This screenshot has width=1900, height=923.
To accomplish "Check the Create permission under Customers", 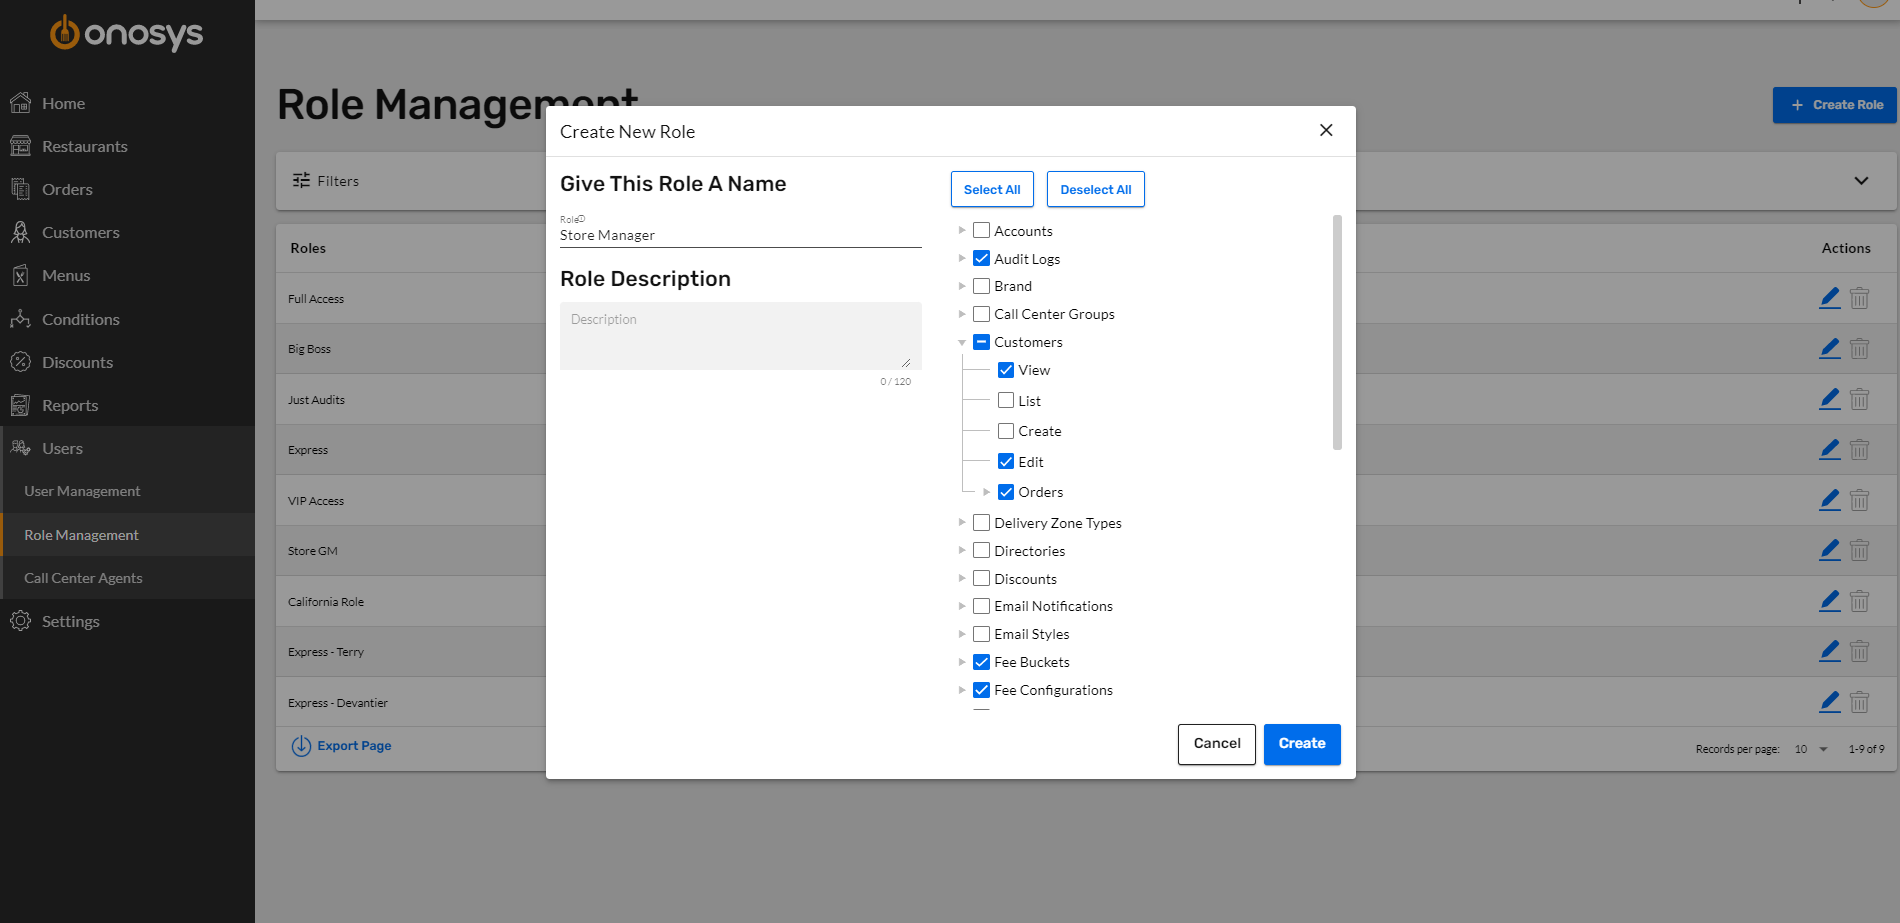I will point(1006,430).
